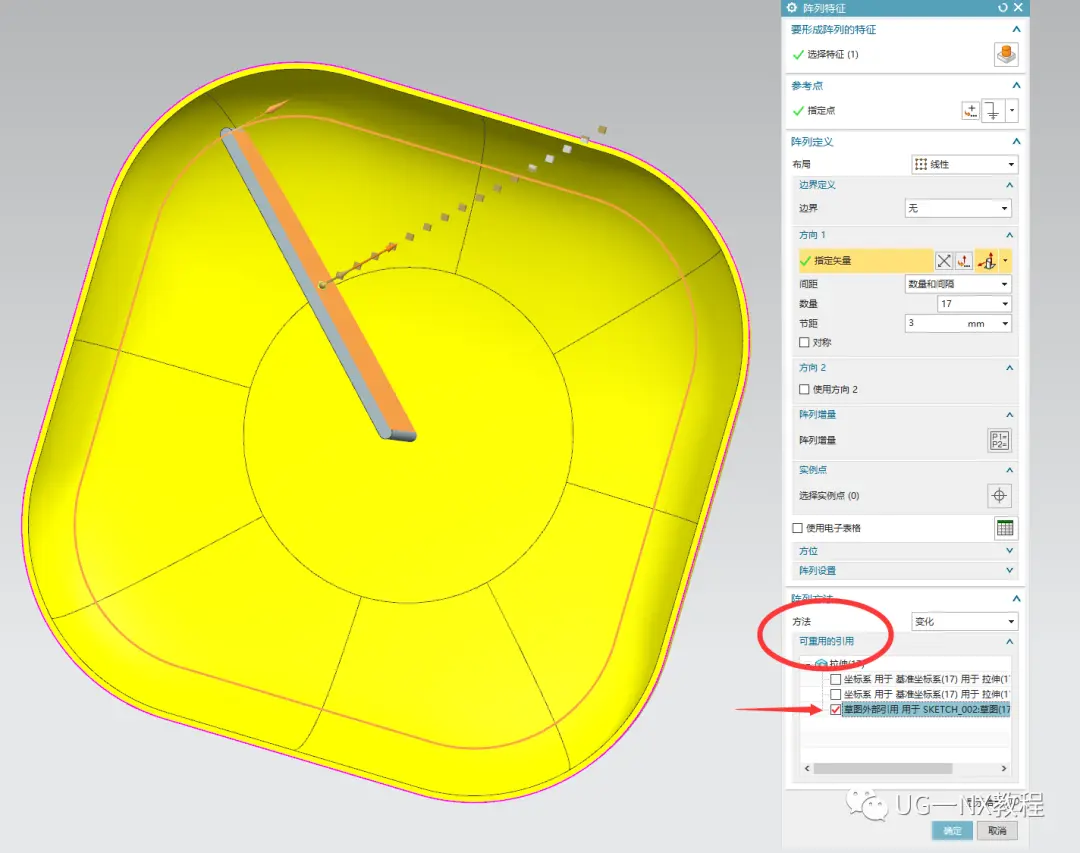This screenshot has height=853, width=1080.
Task: Click the 指定点 selection row
Action: [873, 110]
